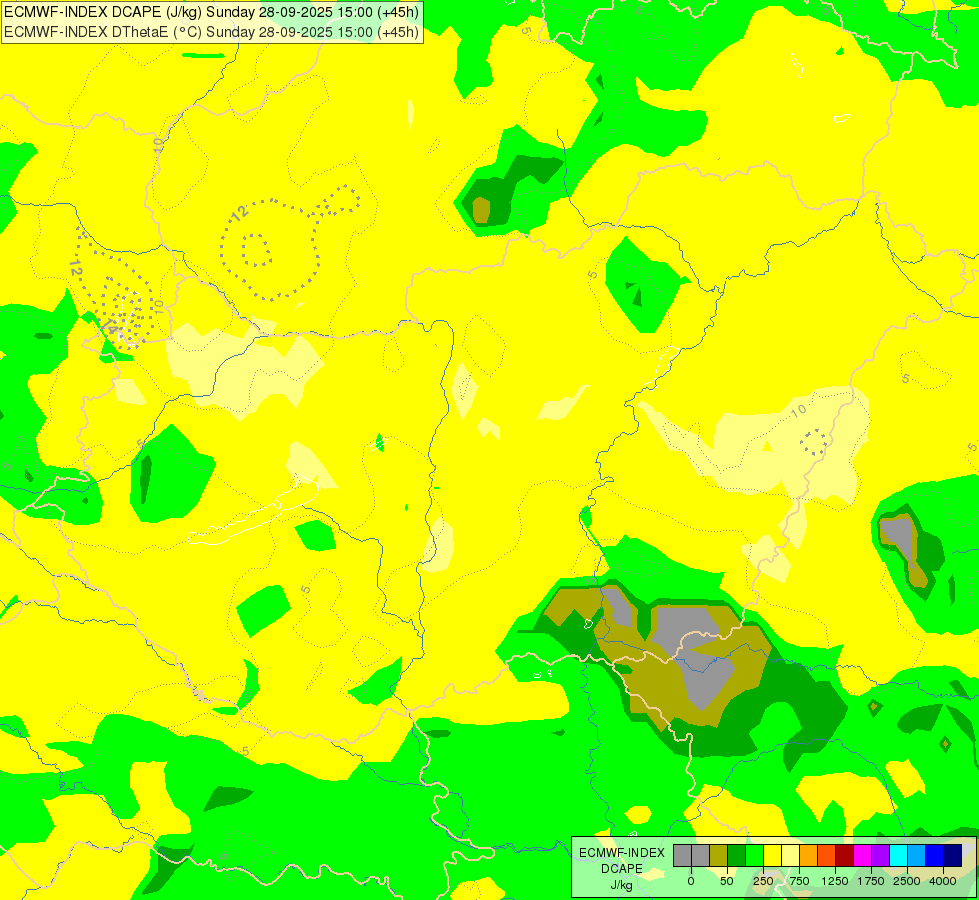This screenshot has width=979, height=900.
Task: Select the dark green legend swatch
Action: 737,855
